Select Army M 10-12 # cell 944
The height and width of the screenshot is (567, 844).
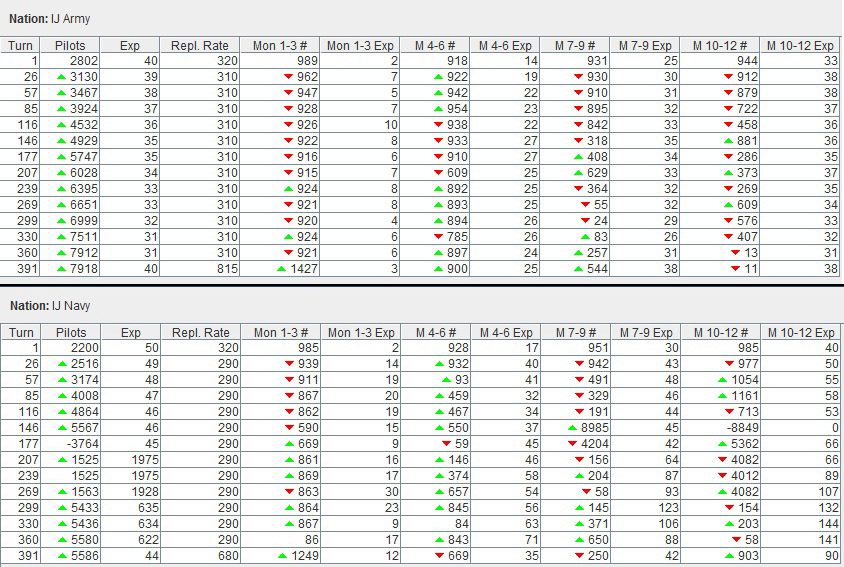(720, 61)
